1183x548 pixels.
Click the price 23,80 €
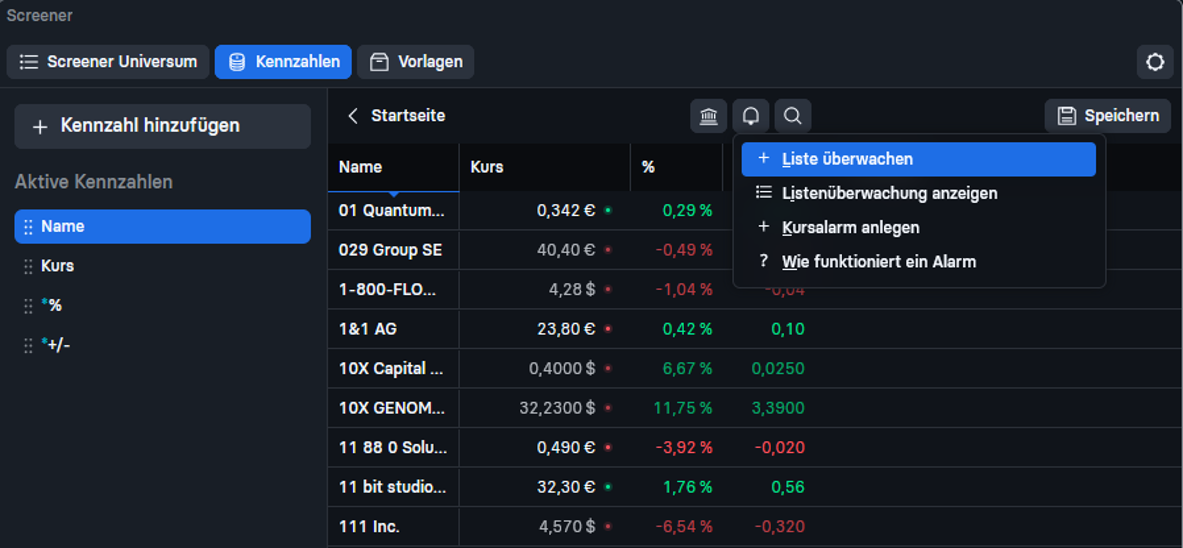pos(566,329)
